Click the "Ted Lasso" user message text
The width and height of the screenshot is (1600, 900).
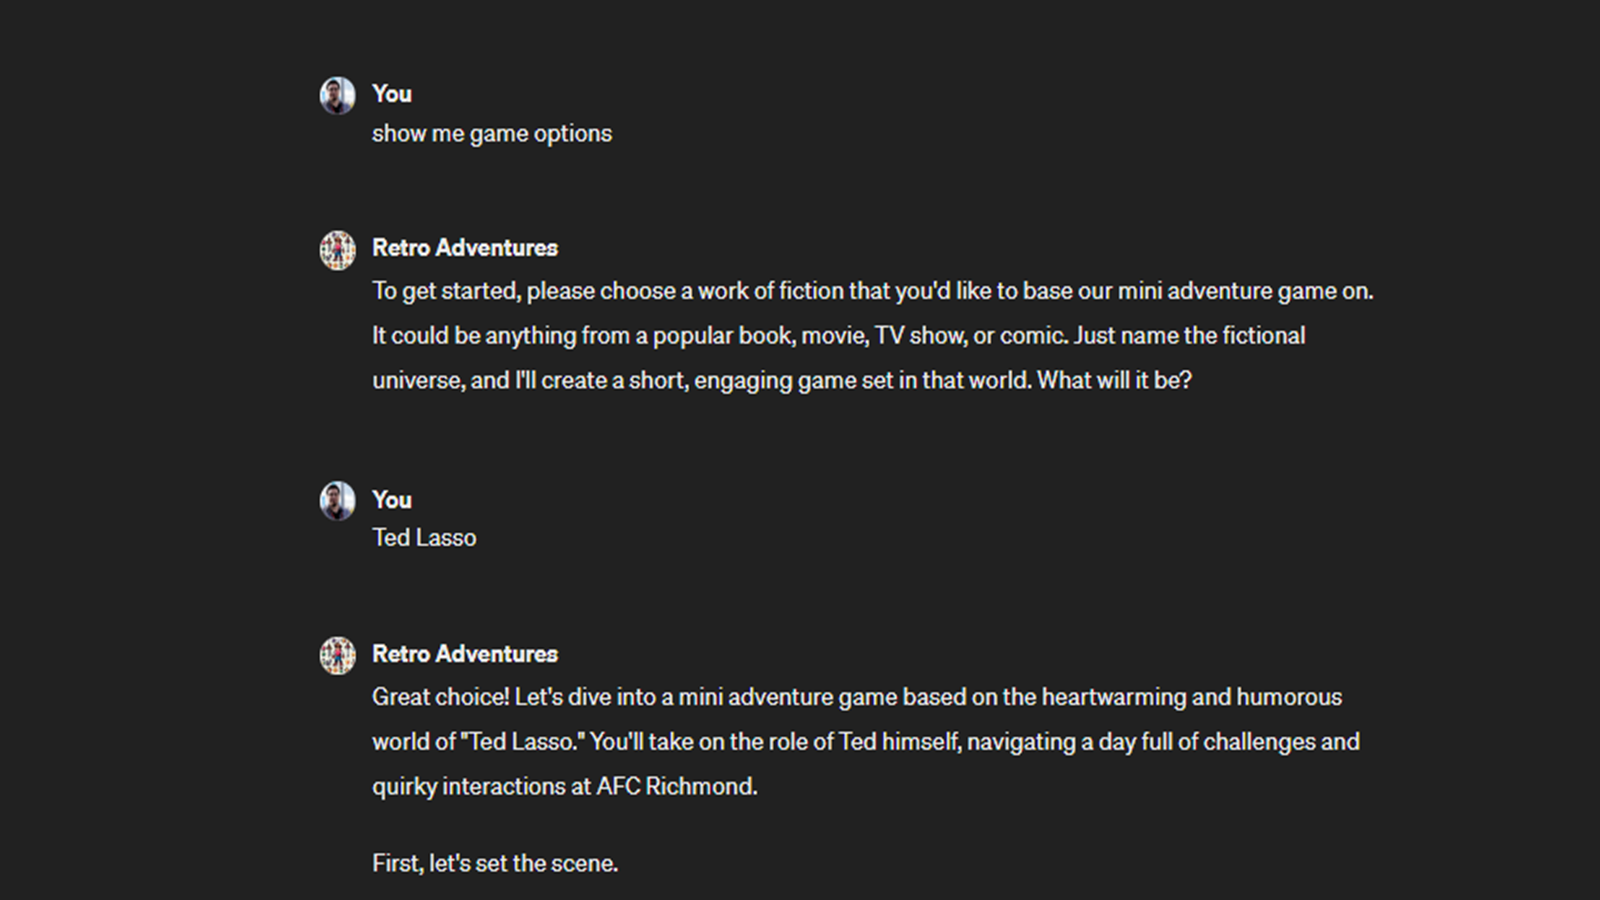[424, 538]
